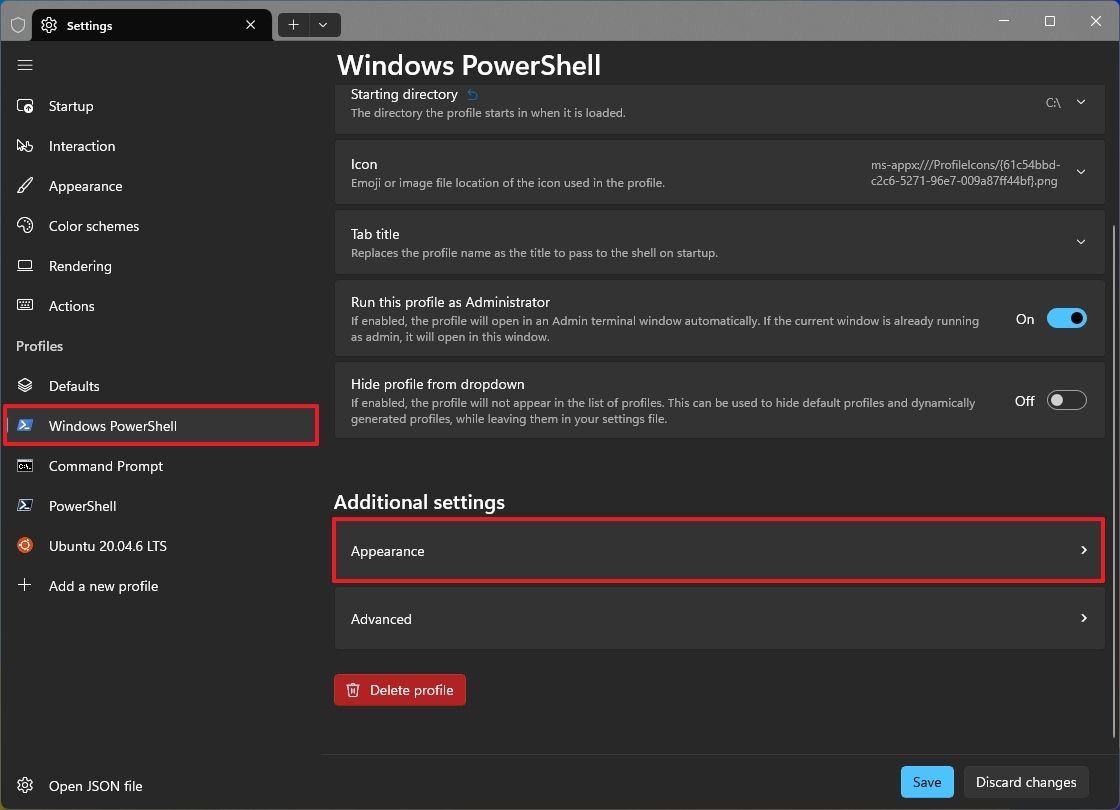Select the Startup section icon
1120x810 pixels.
pyautogui.click(x=24, y=106)
